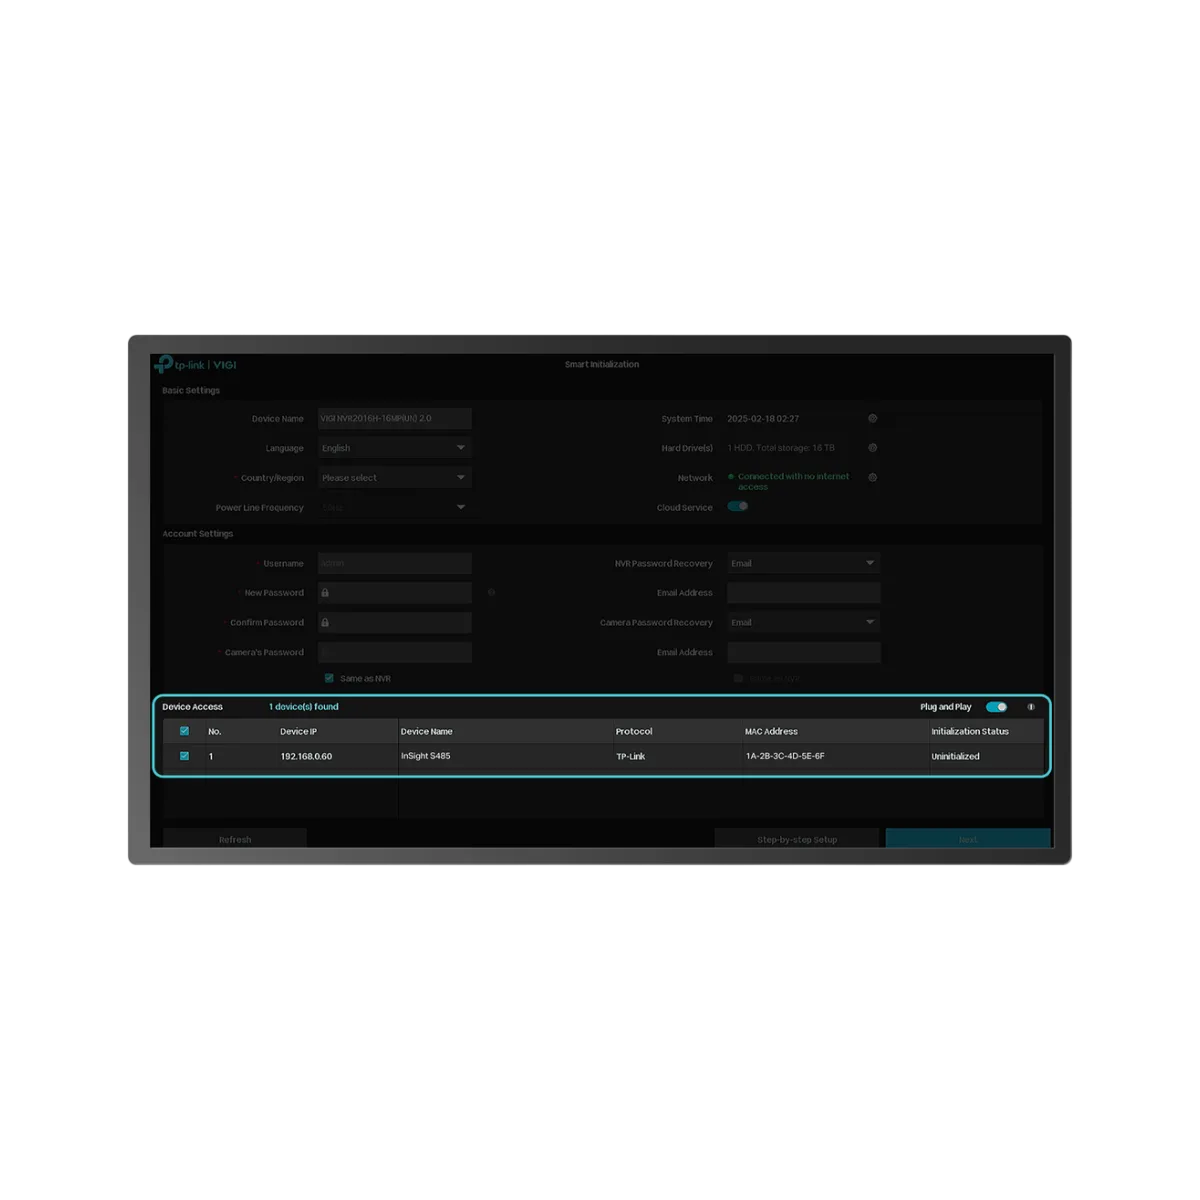Click the Smart Initialization title
The width and height of the screenshot is (1200, 1200).
tap(601, 364)
